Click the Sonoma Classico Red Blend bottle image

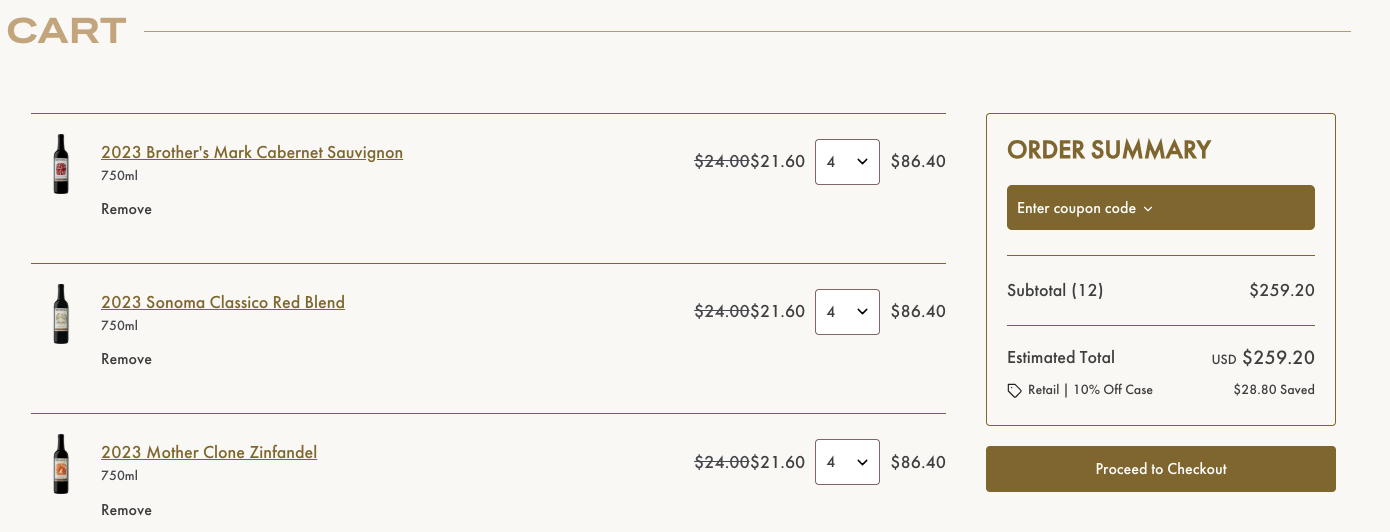pos(61,314)
